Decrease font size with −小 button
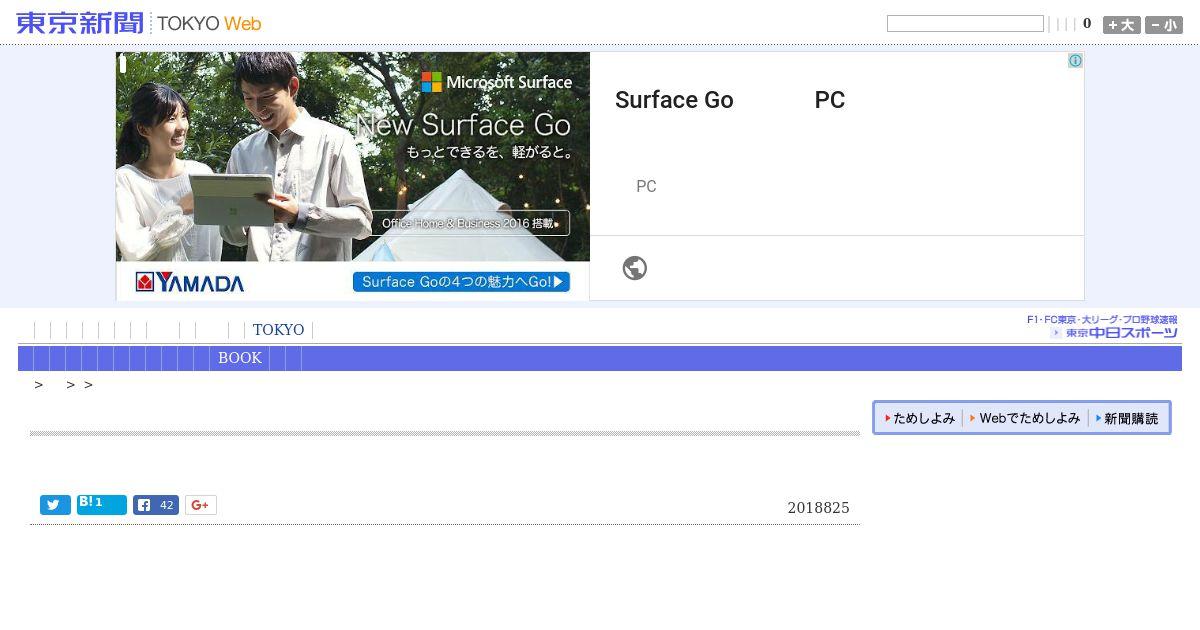The width and height of the screenshot is (1200, 630). tap(1164, 25)
